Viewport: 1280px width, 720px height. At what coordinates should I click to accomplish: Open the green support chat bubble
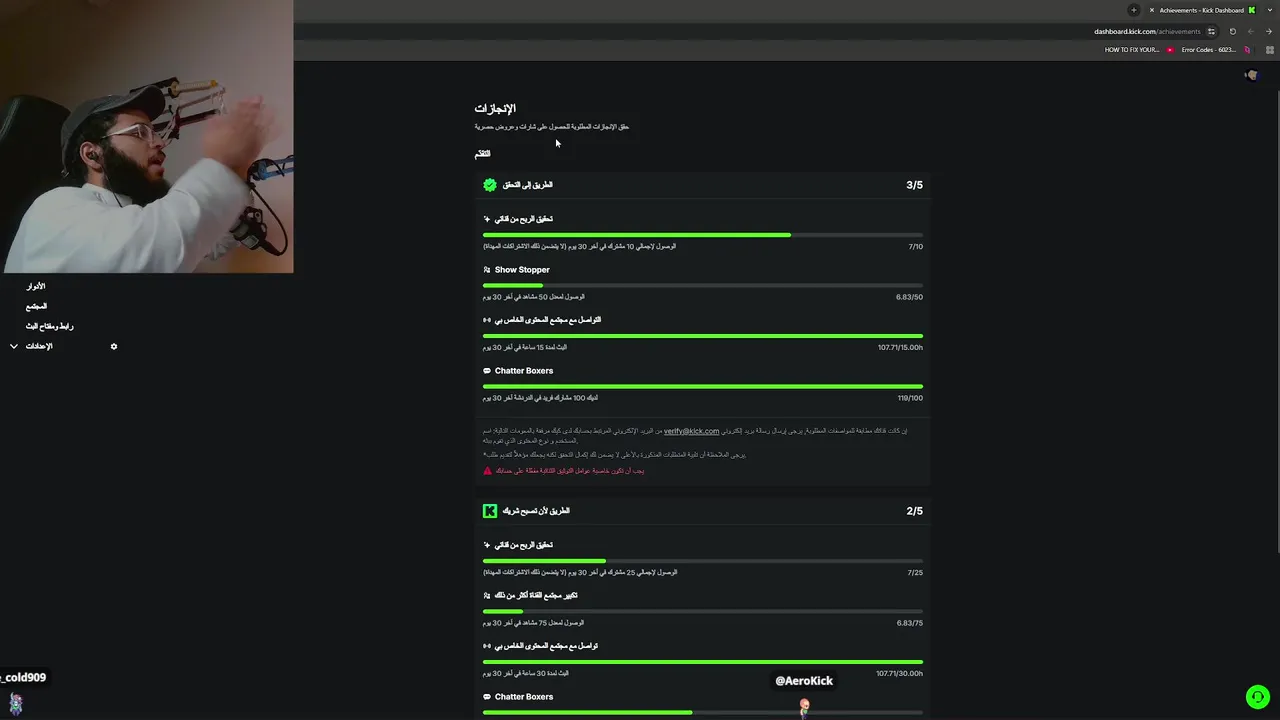(1258, 697)
